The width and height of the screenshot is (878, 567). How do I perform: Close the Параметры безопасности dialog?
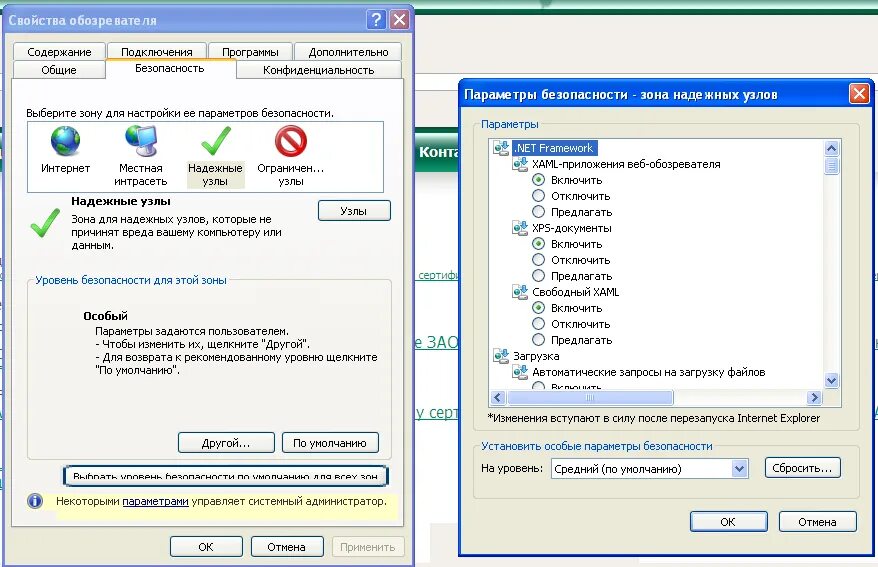(x=859, y=93)
